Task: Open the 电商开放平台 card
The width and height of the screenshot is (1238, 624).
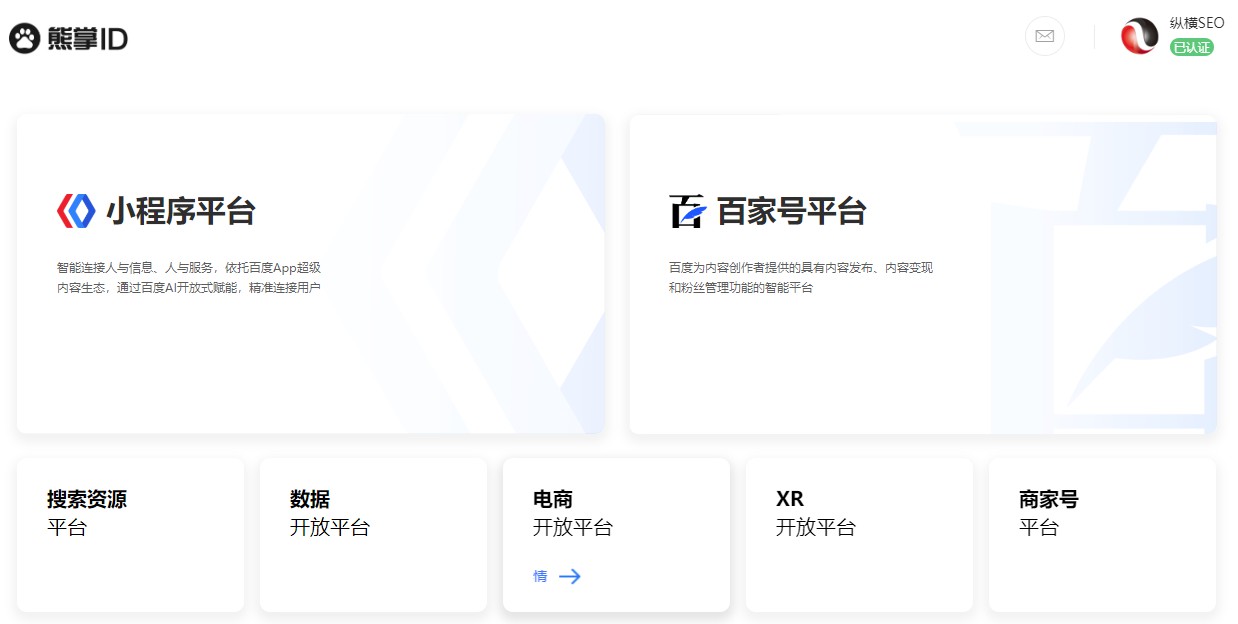Action: (616, 535)
